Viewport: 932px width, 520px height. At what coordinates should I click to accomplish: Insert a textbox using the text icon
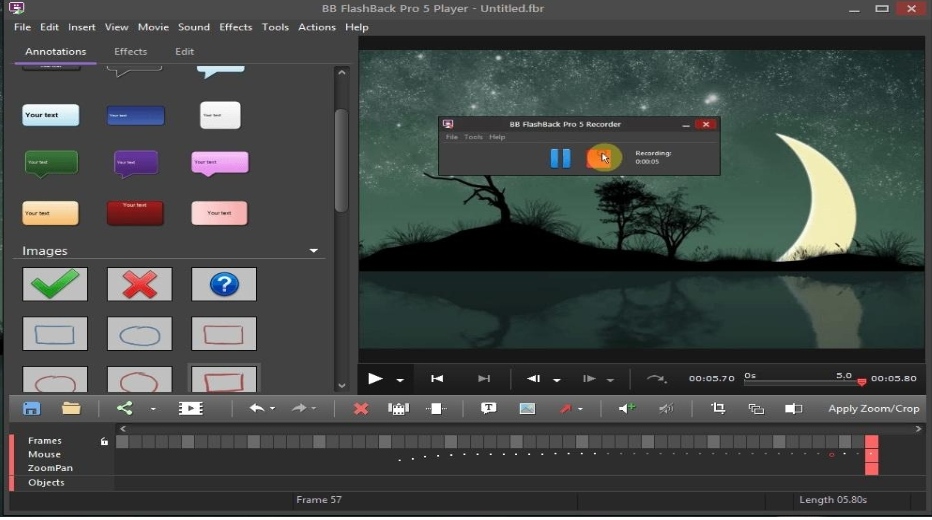(488, 408)
